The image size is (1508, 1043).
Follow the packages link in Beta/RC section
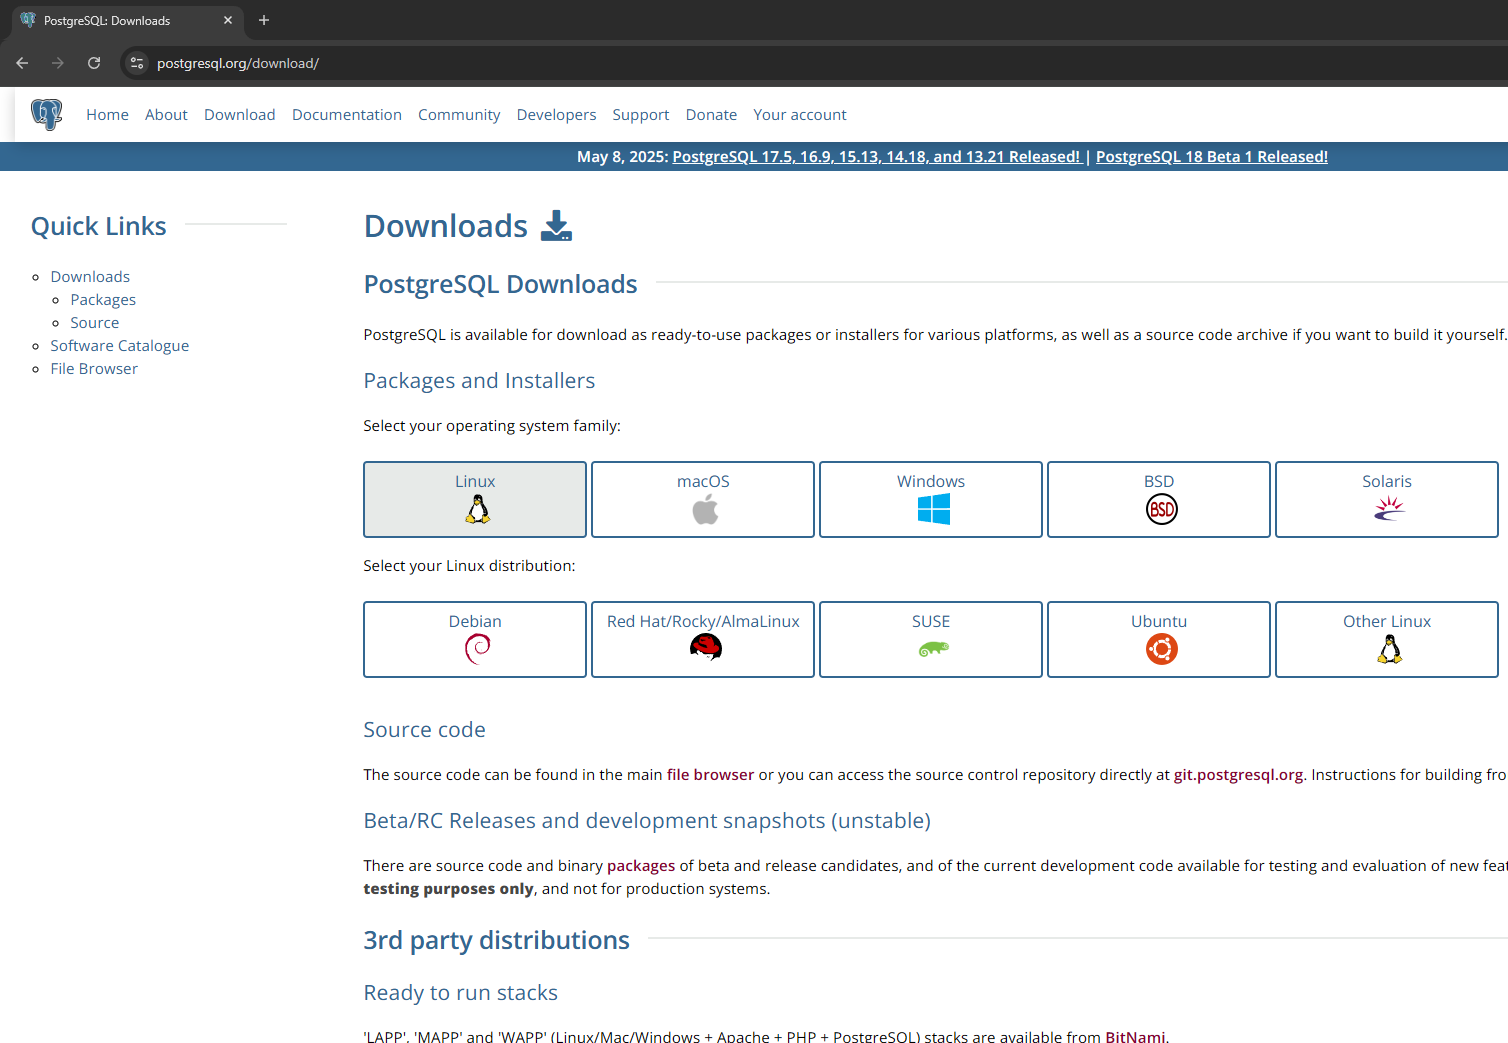pyautogui.click(x=641, y=866)
